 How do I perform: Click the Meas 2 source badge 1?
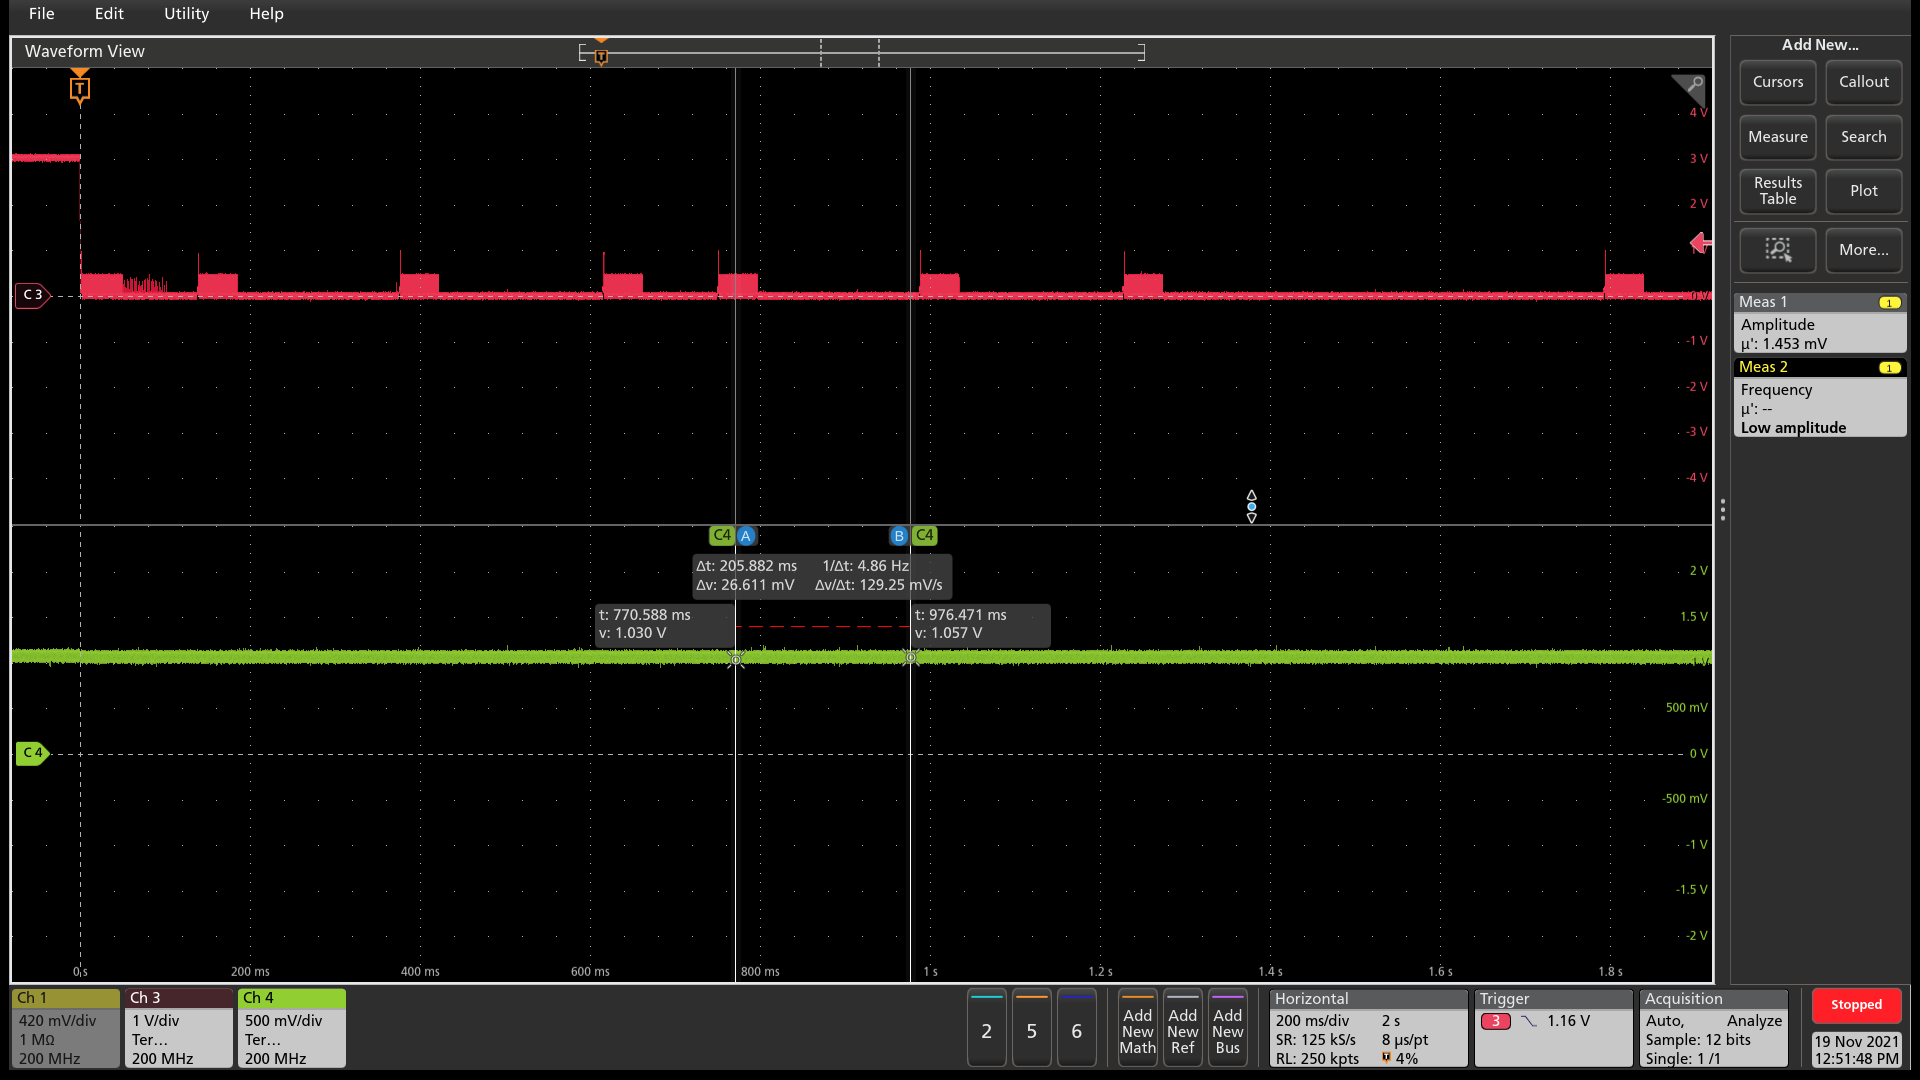1889,367
